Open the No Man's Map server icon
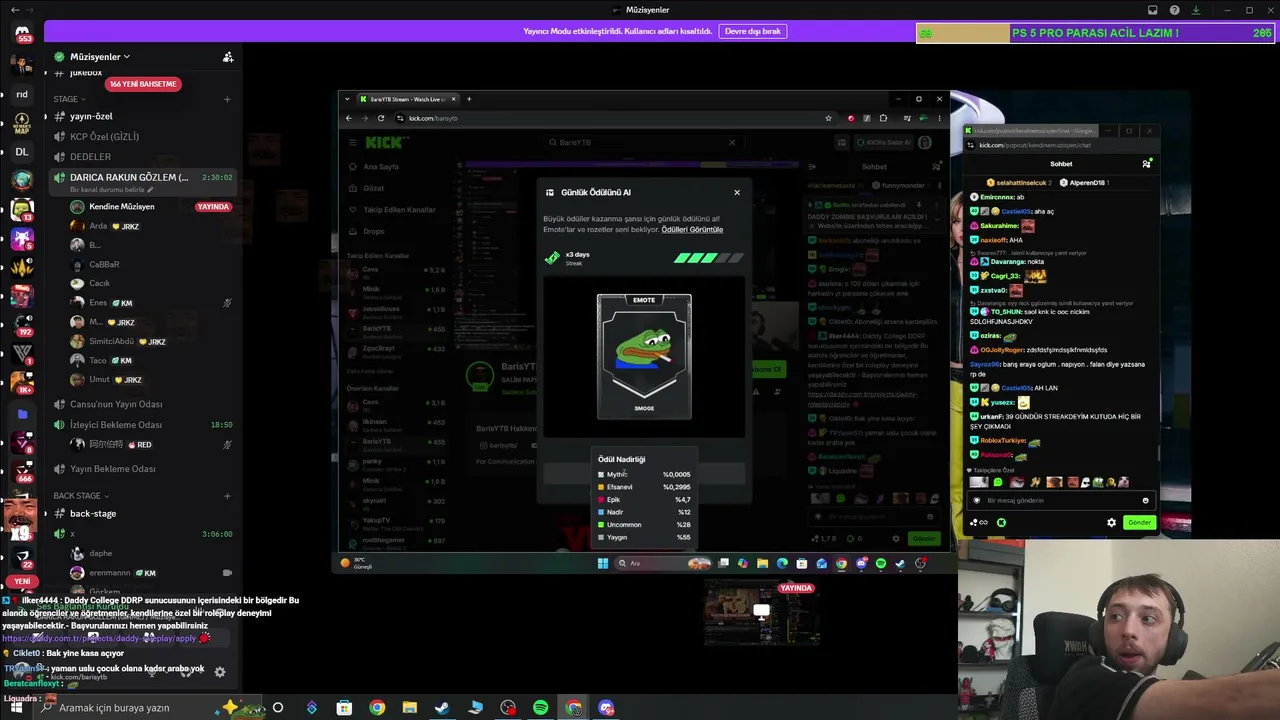This screenshot has height=720, width=1280. tap(22, 123)
